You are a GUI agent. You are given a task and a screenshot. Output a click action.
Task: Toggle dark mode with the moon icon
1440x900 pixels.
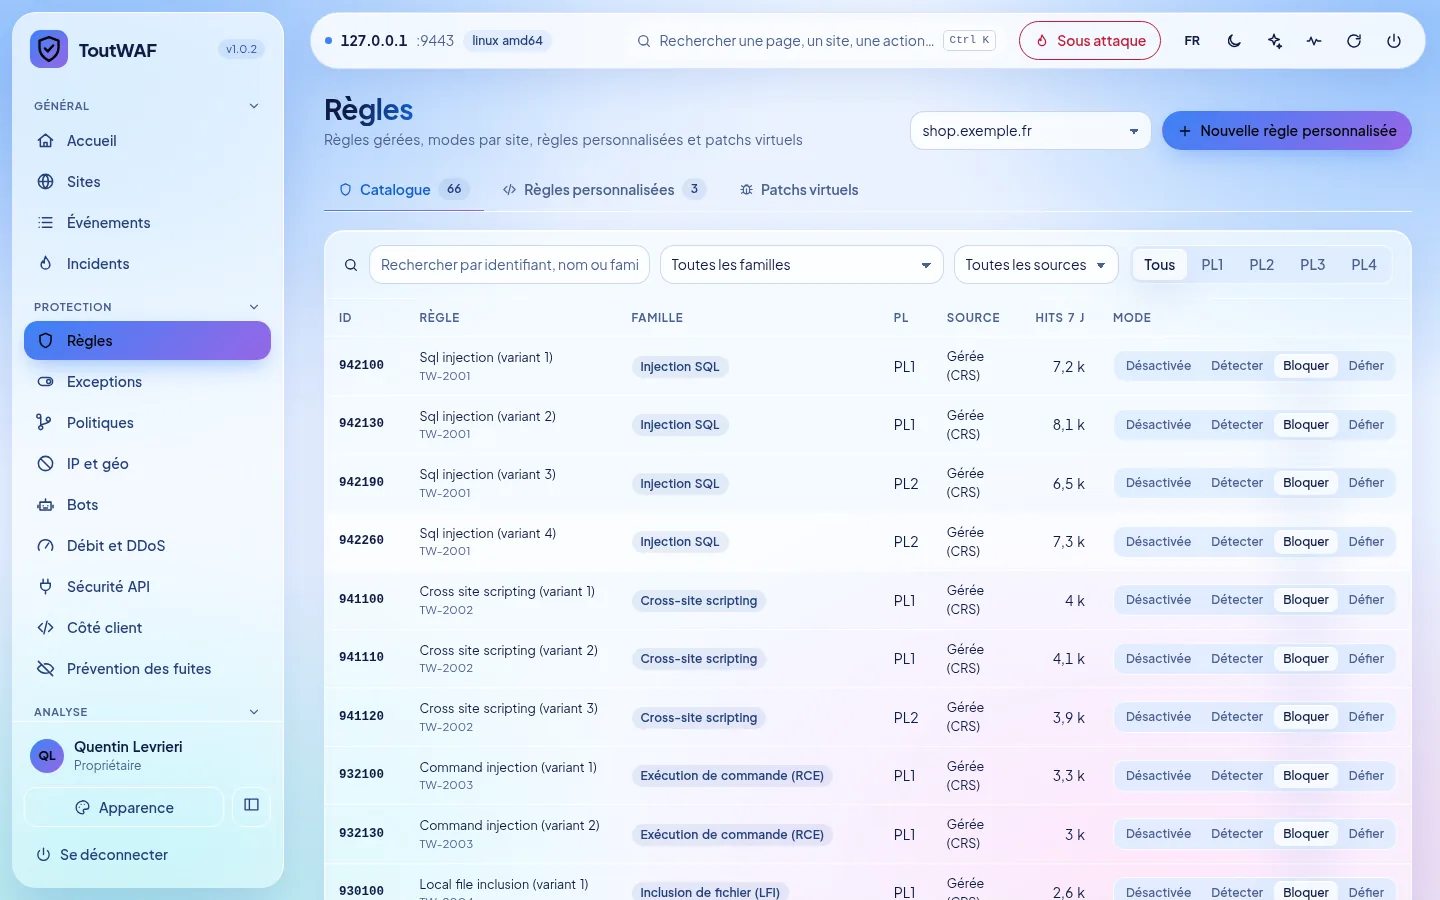coord(1234,41)
